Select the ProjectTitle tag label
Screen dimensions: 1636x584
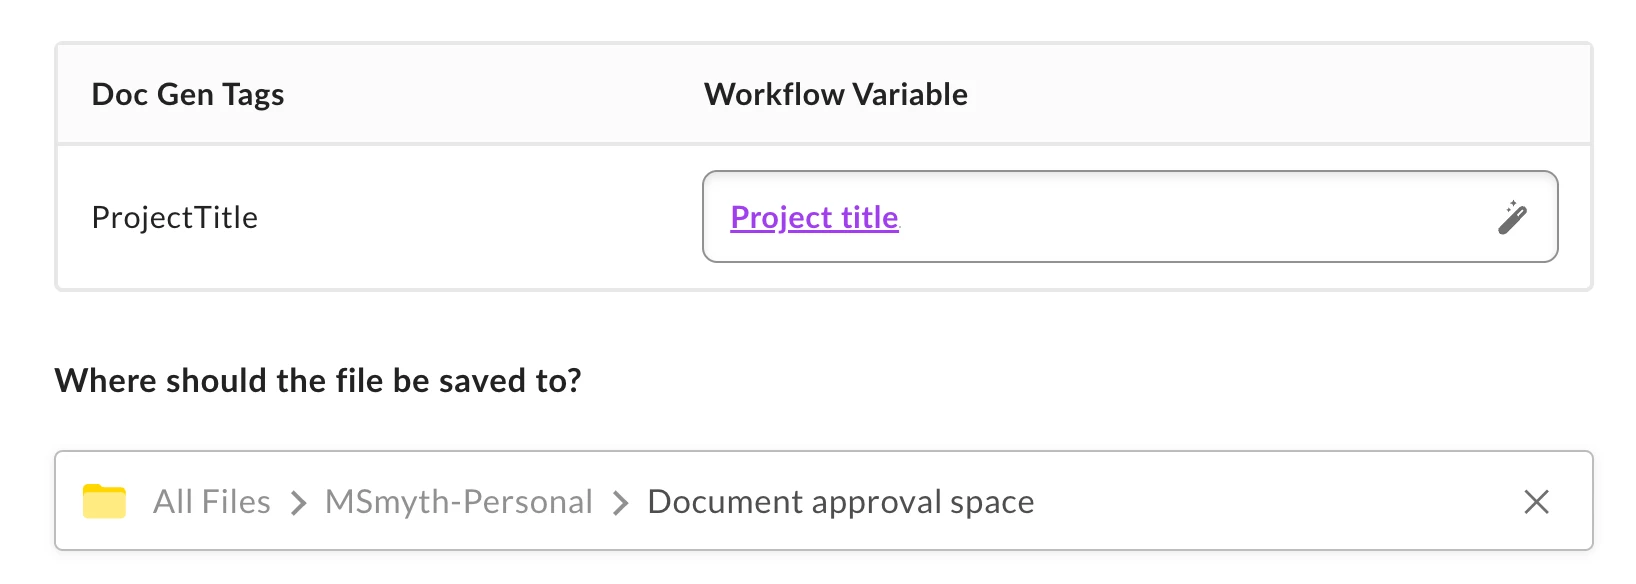click(x=175, y=217)
